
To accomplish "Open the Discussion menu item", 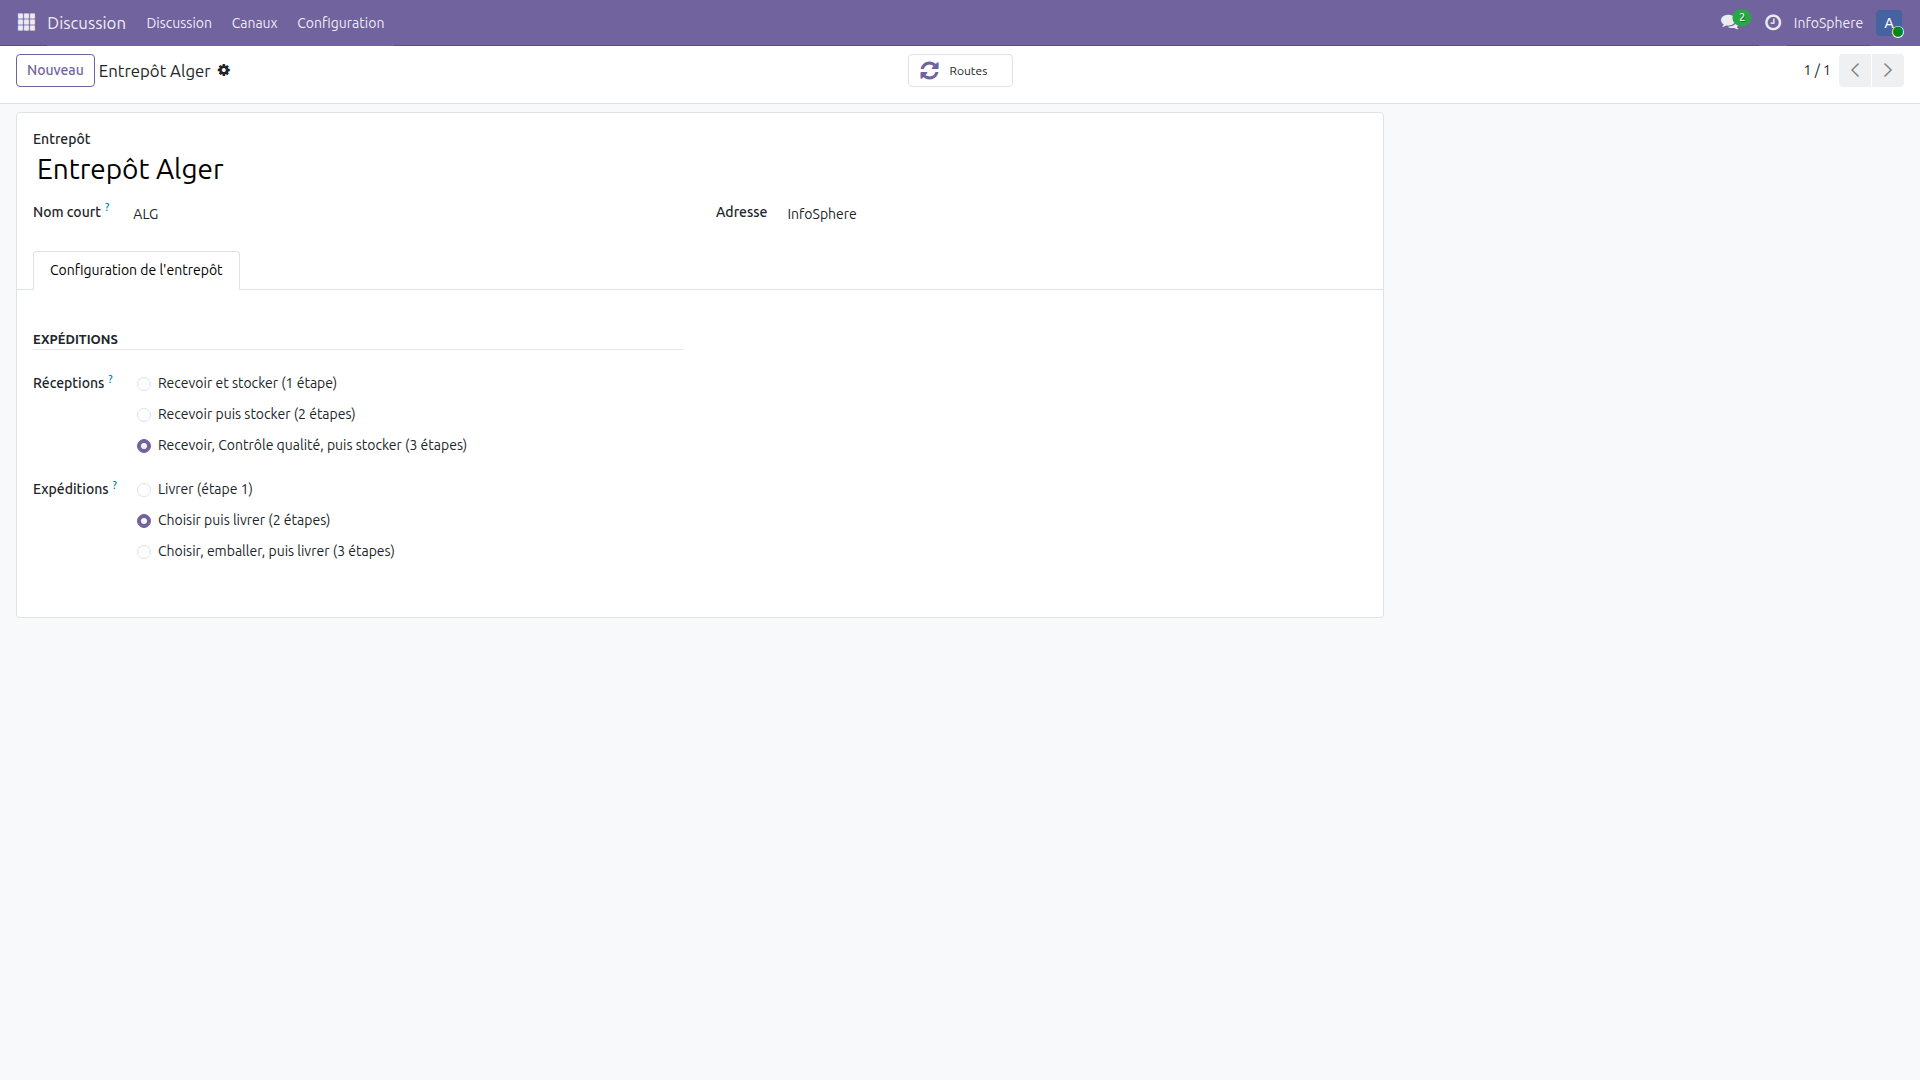I will pyautogui.click(x=179, y=23).
